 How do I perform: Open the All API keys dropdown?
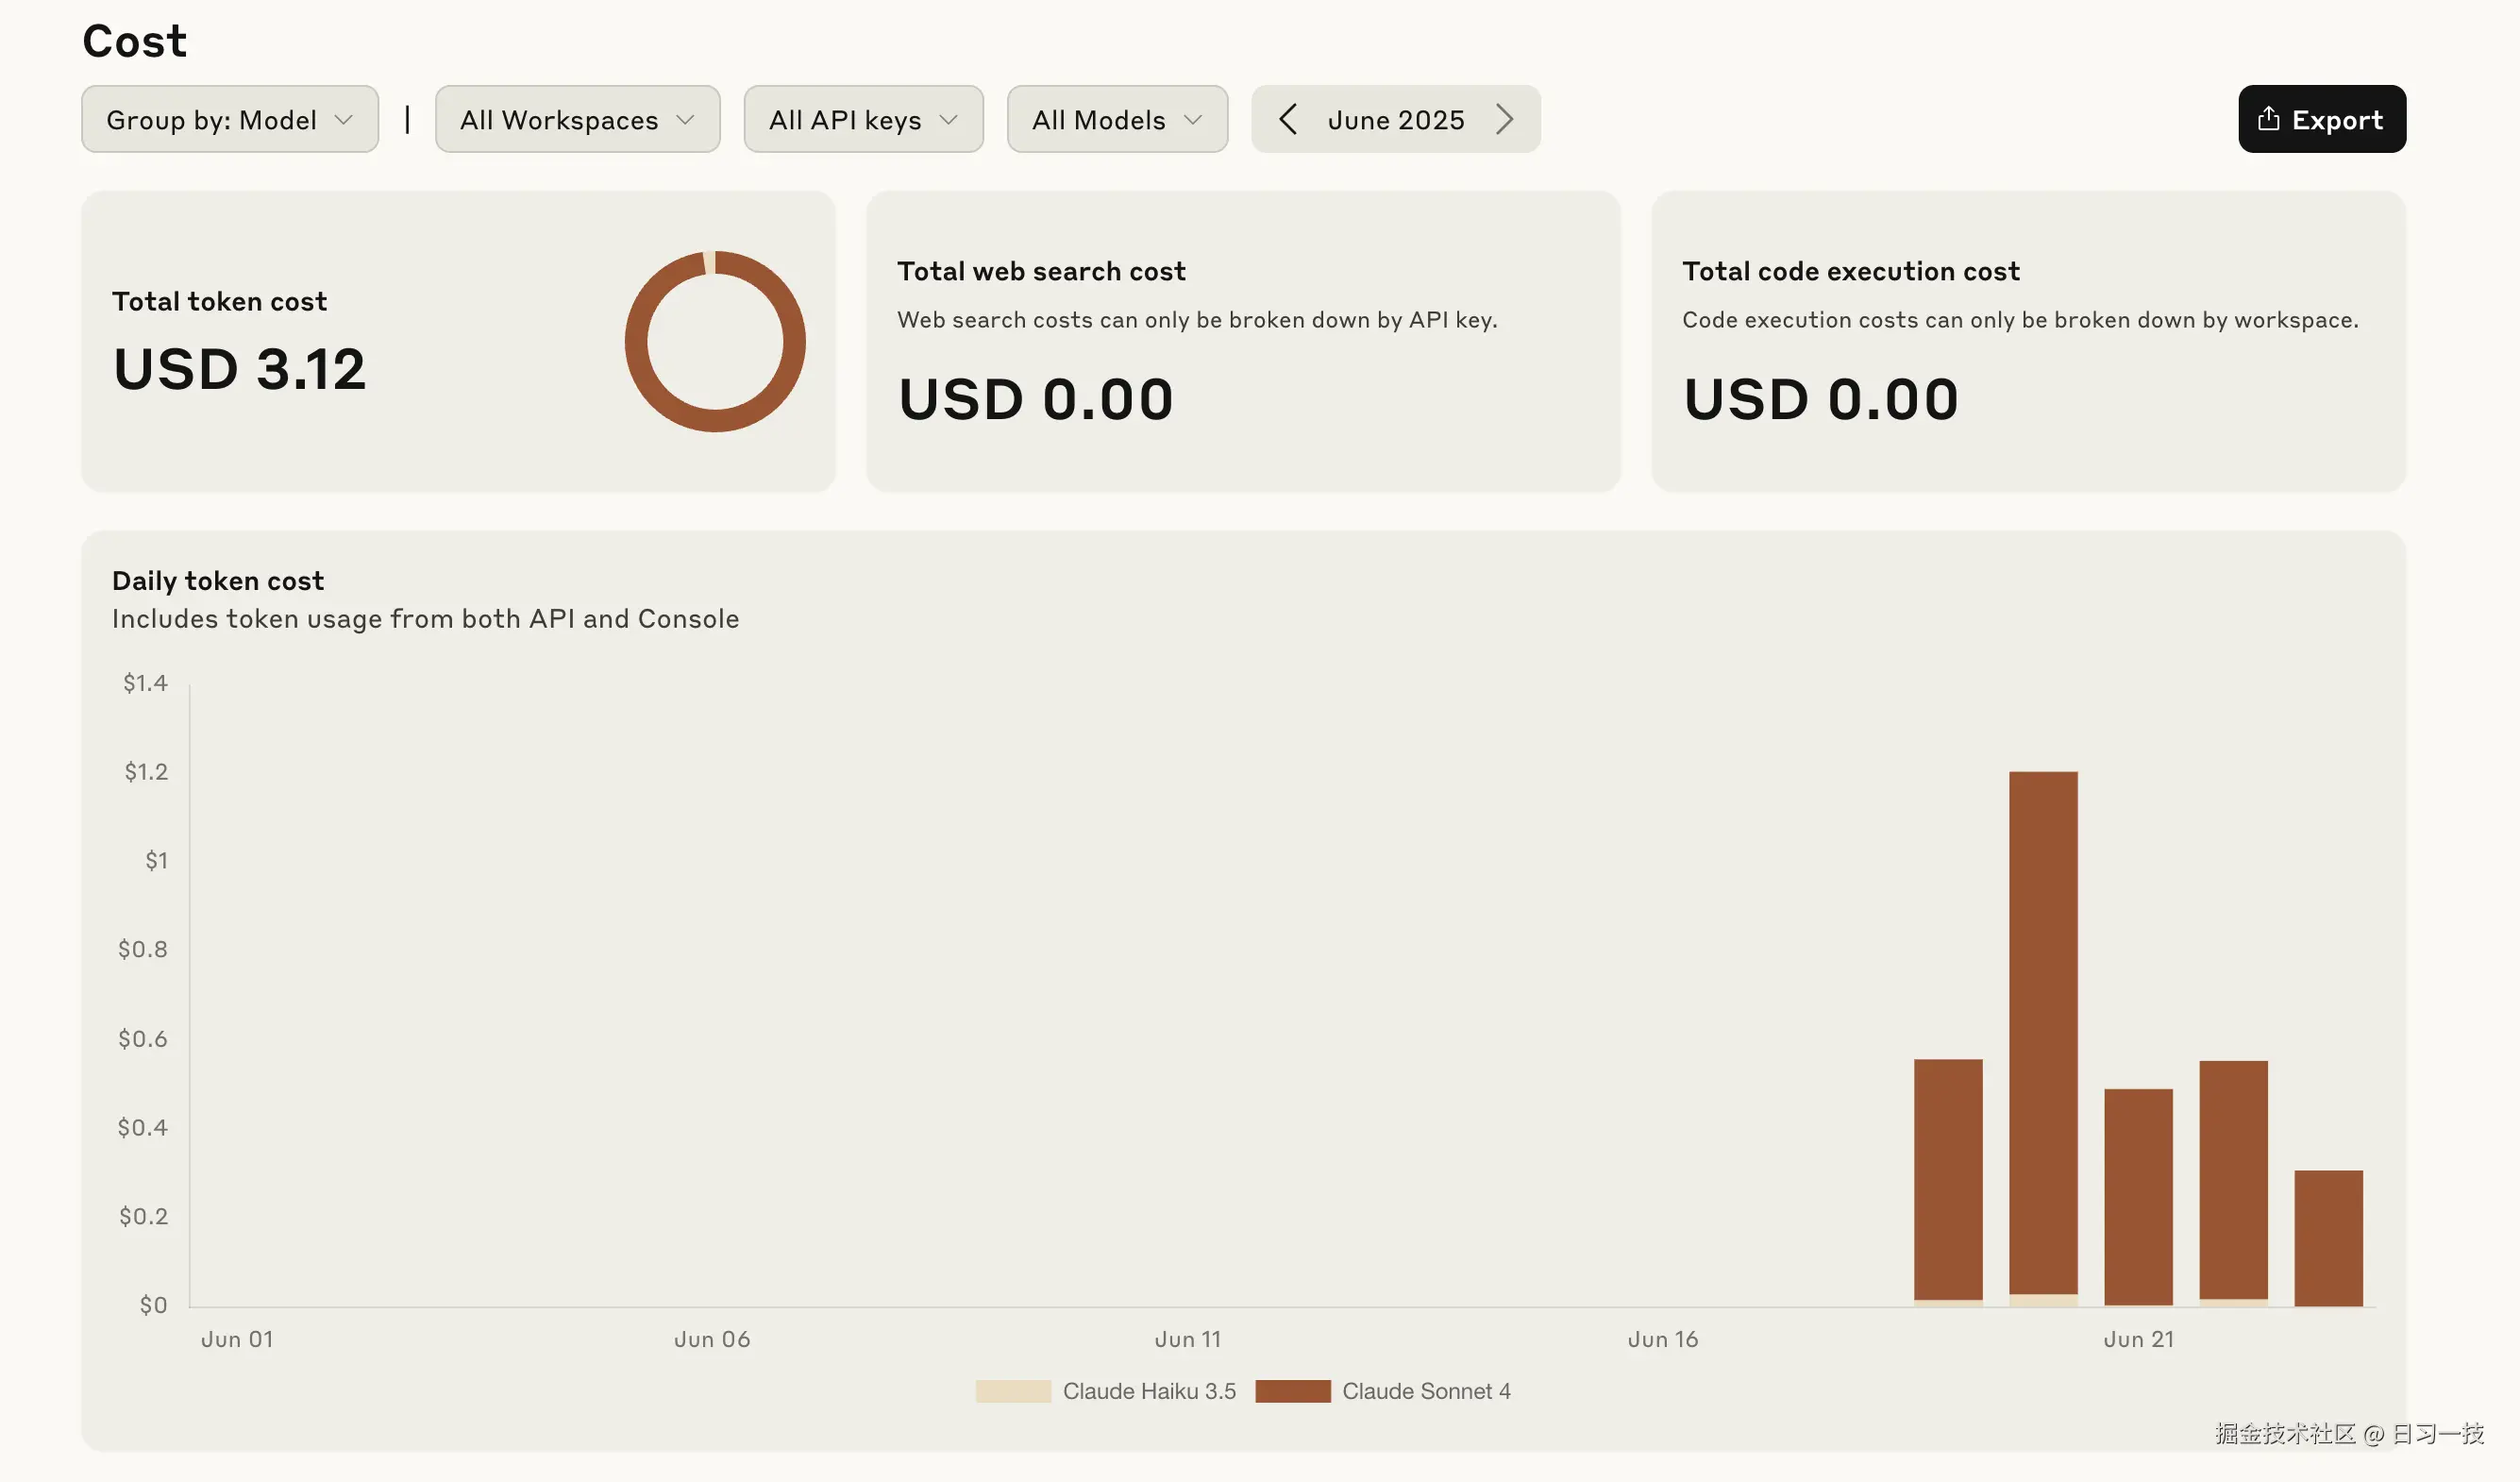[x=863, y=120]
